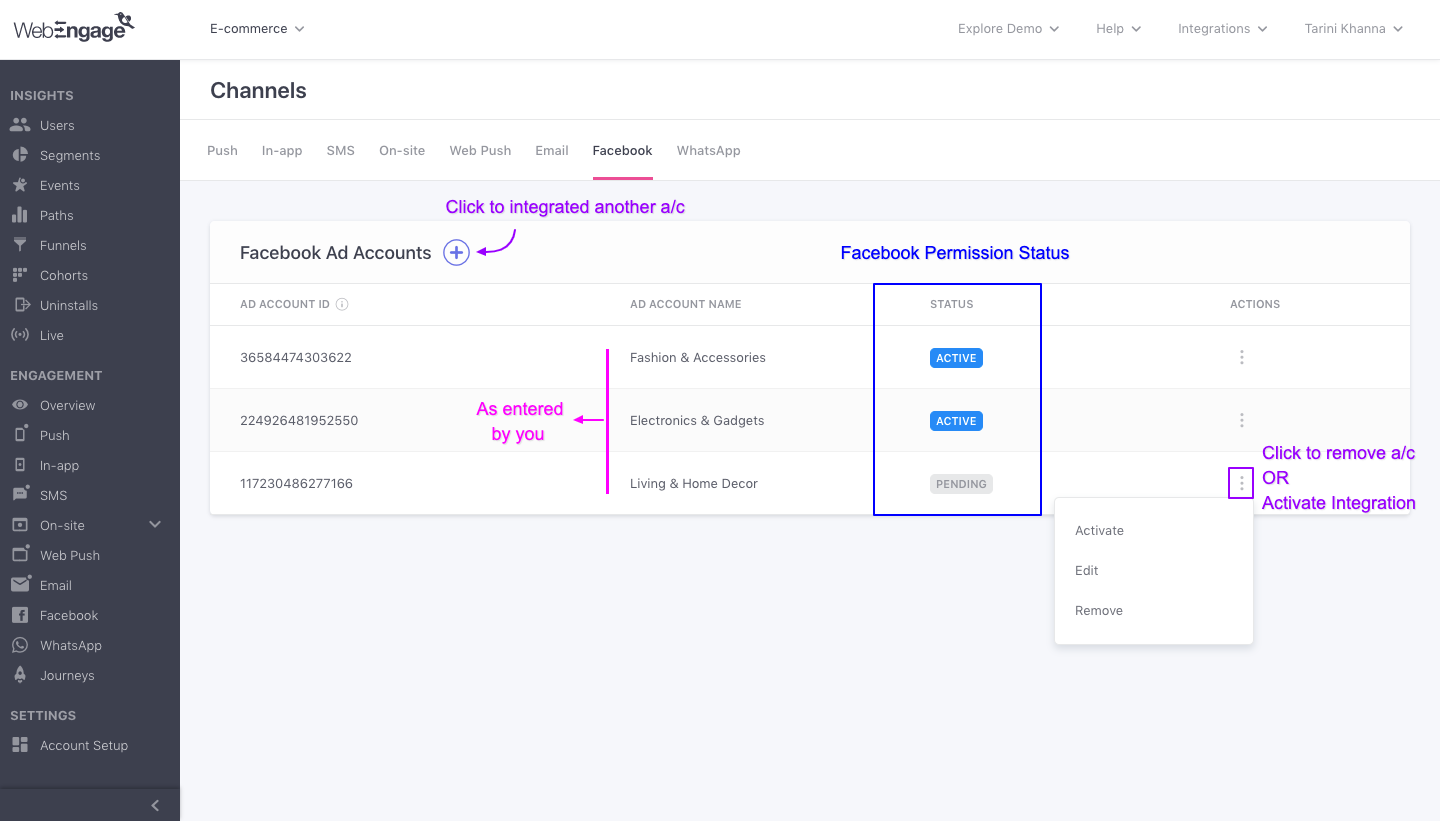Click the Journeys rocket icon
The width and height of the screenshot is (1440, 821).
tap(20, 675)
